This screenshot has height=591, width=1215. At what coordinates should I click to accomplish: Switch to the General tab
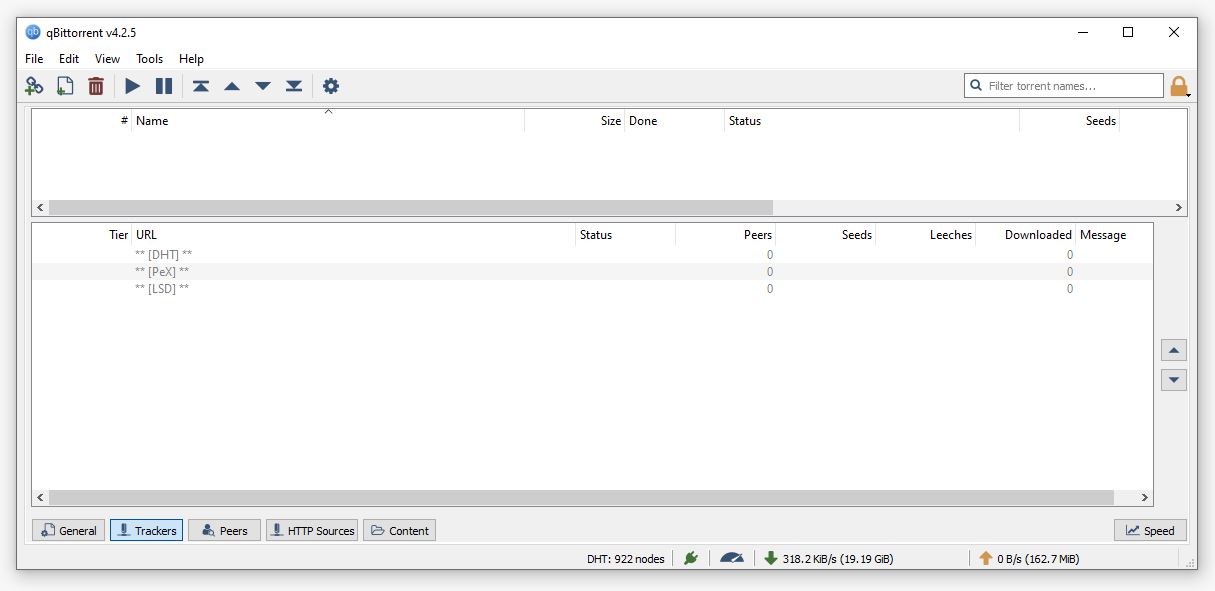coord(68,530)
